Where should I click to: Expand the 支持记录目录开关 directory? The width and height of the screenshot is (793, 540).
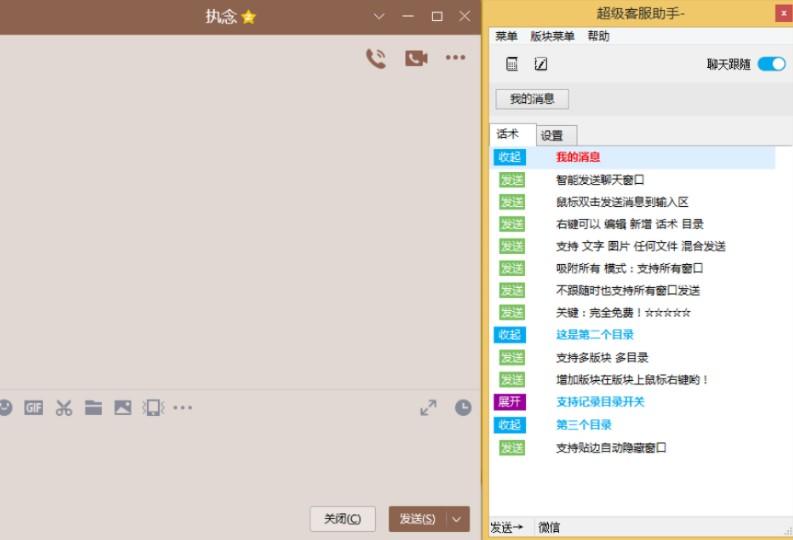[509, 402]
